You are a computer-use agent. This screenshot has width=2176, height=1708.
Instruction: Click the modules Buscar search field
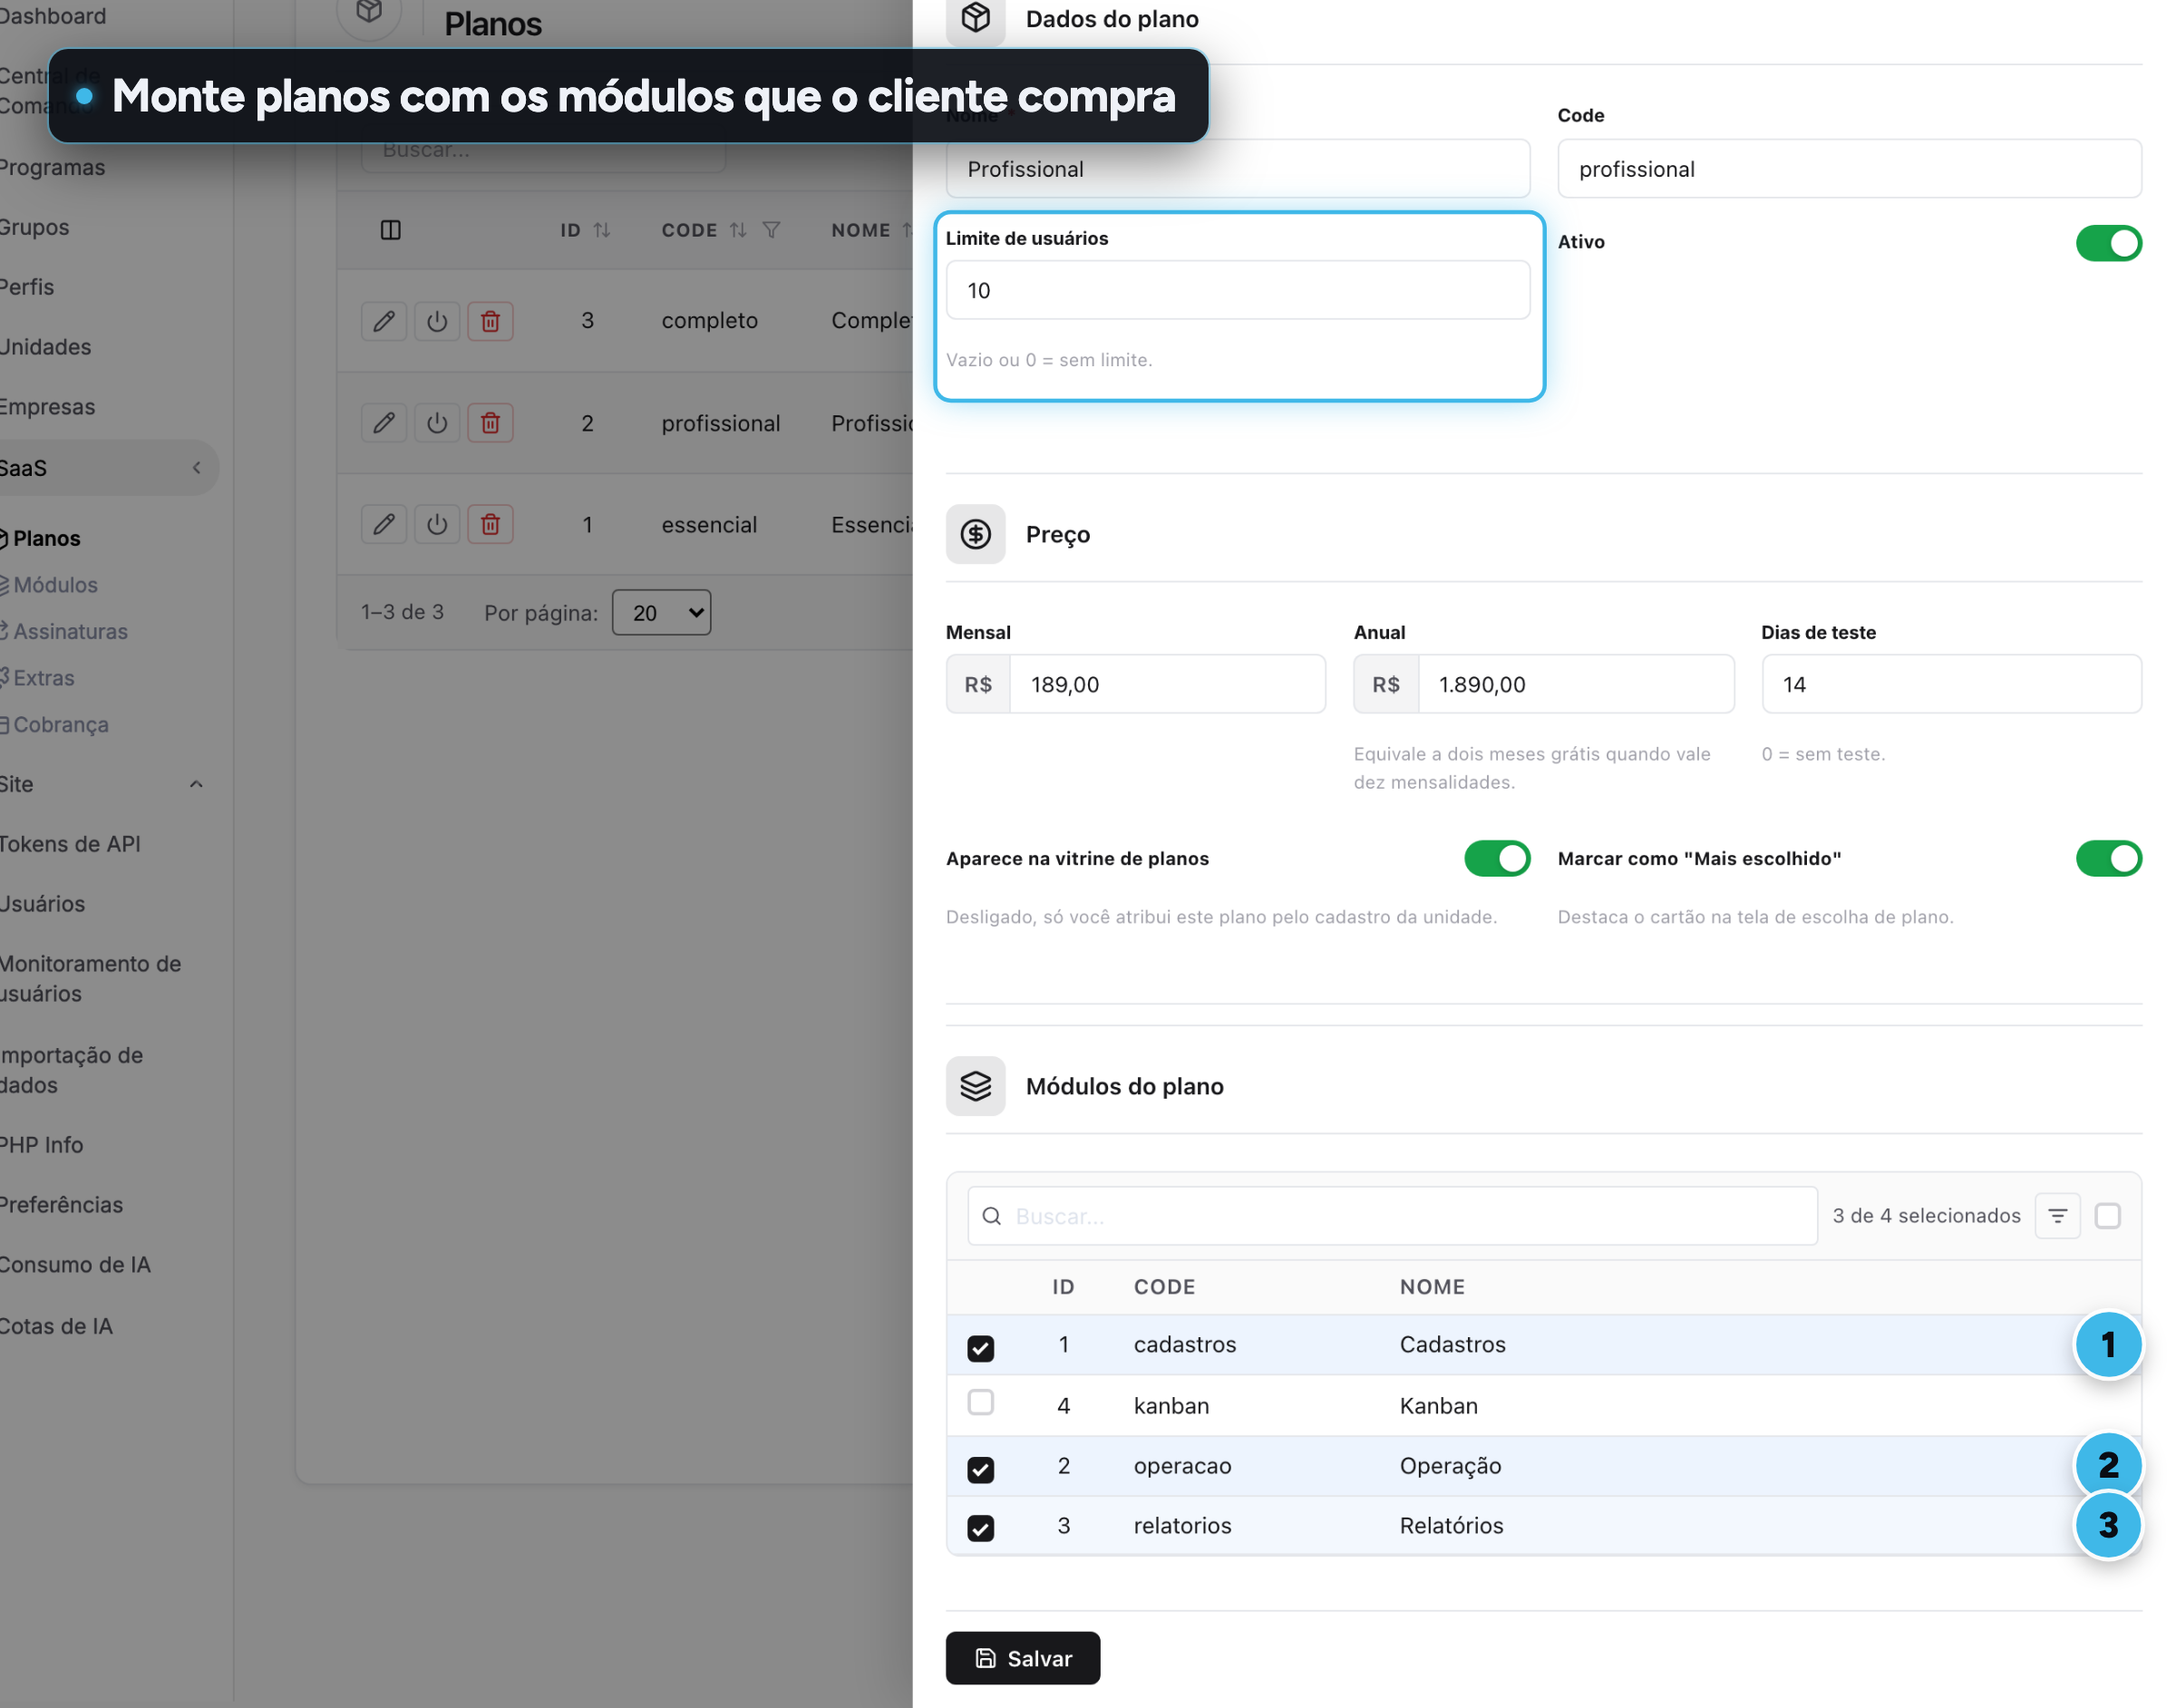(1392, 1216)
